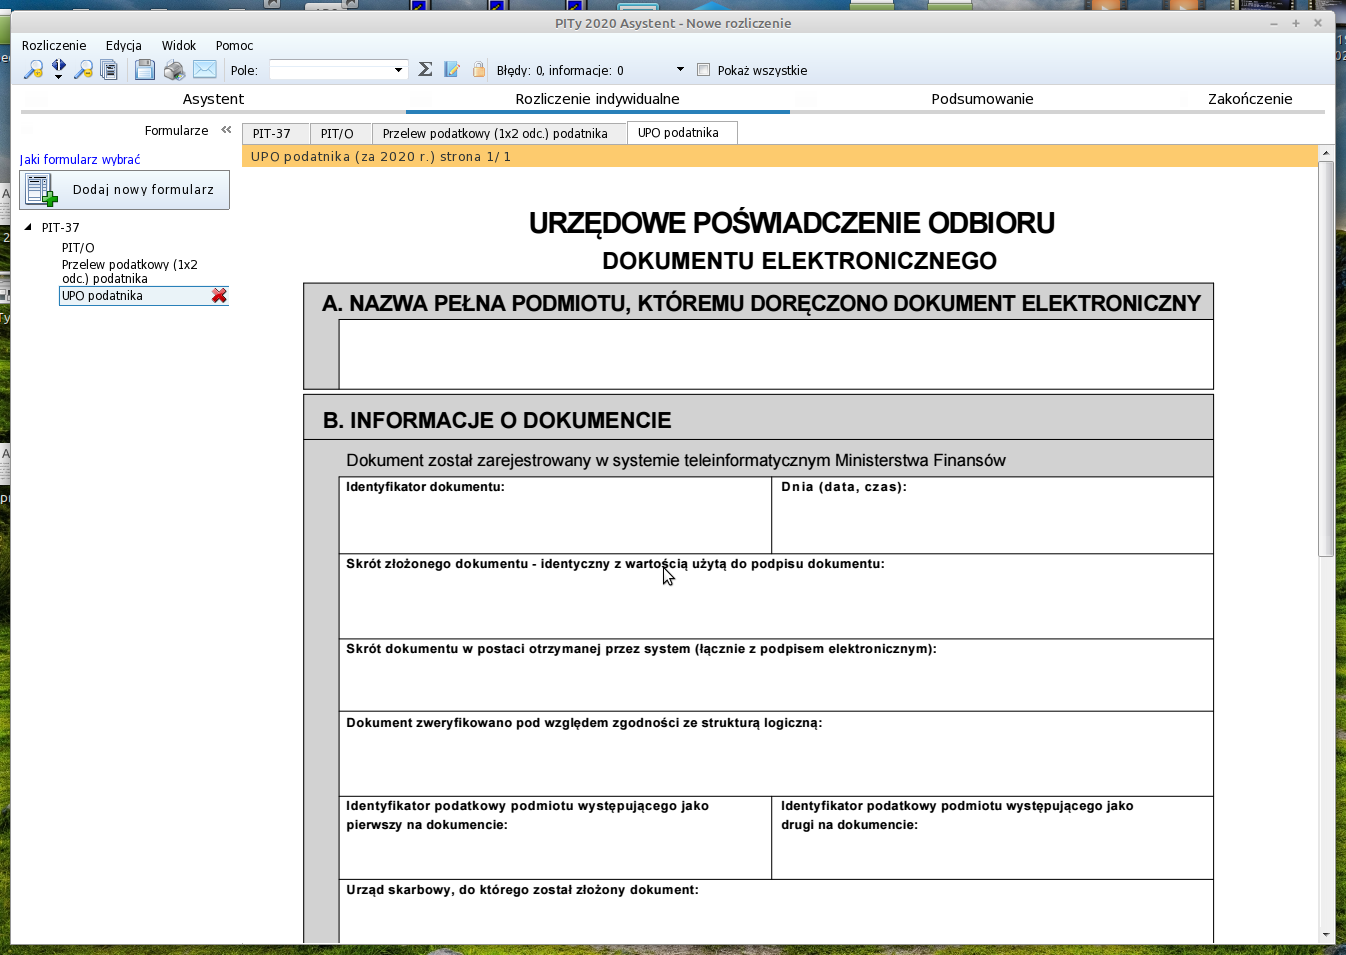Screen dimensions: 1346x955
Task: Click the documents copy icon in toolbar
Action: (110, 70)
